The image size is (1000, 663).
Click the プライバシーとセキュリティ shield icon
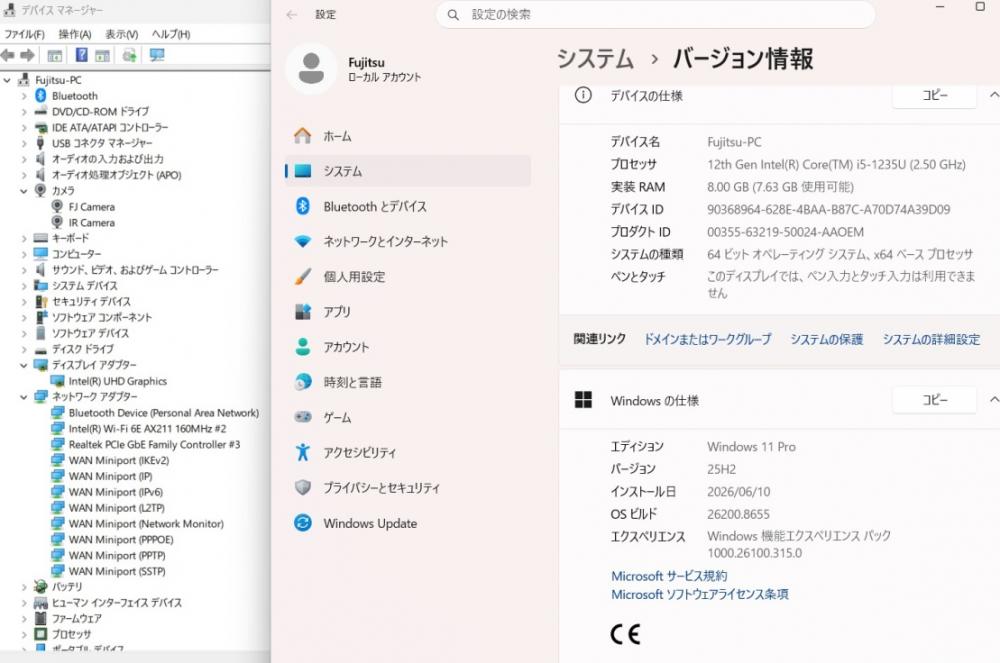tap(302, 488)
